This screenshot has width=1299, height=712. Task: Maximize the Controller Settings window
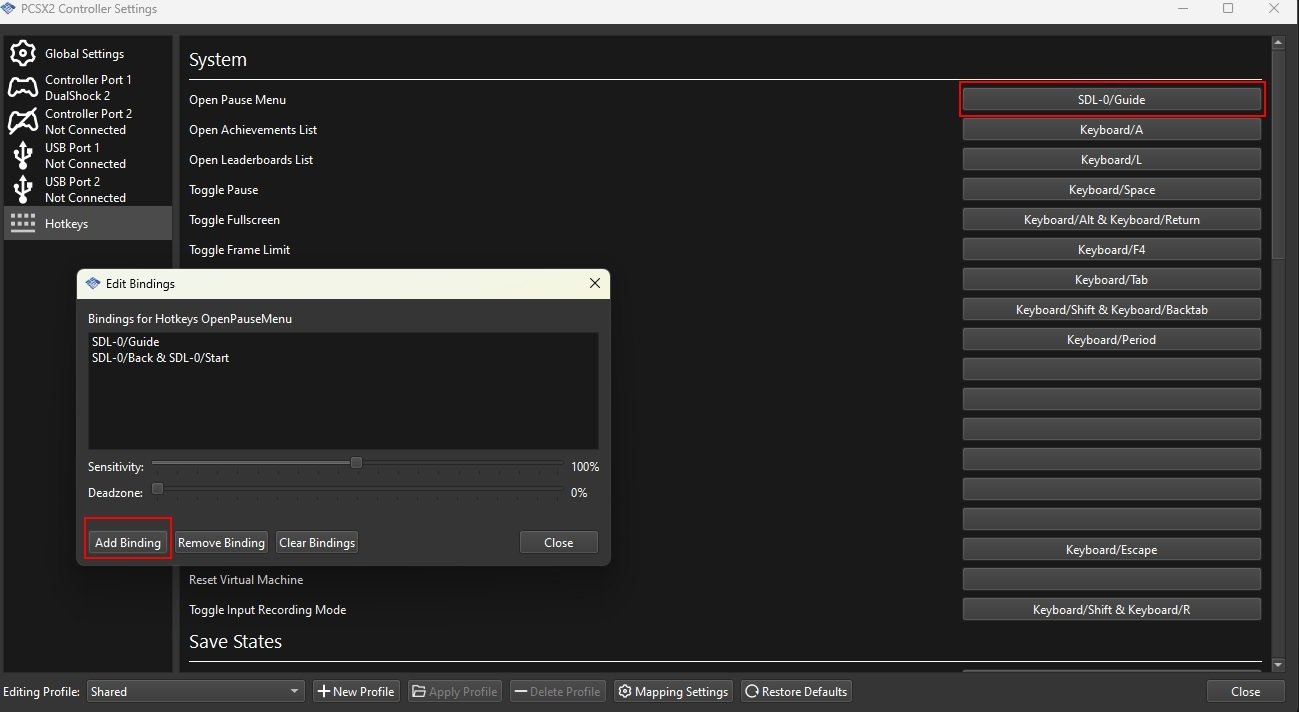click(x=1228, y=9)
